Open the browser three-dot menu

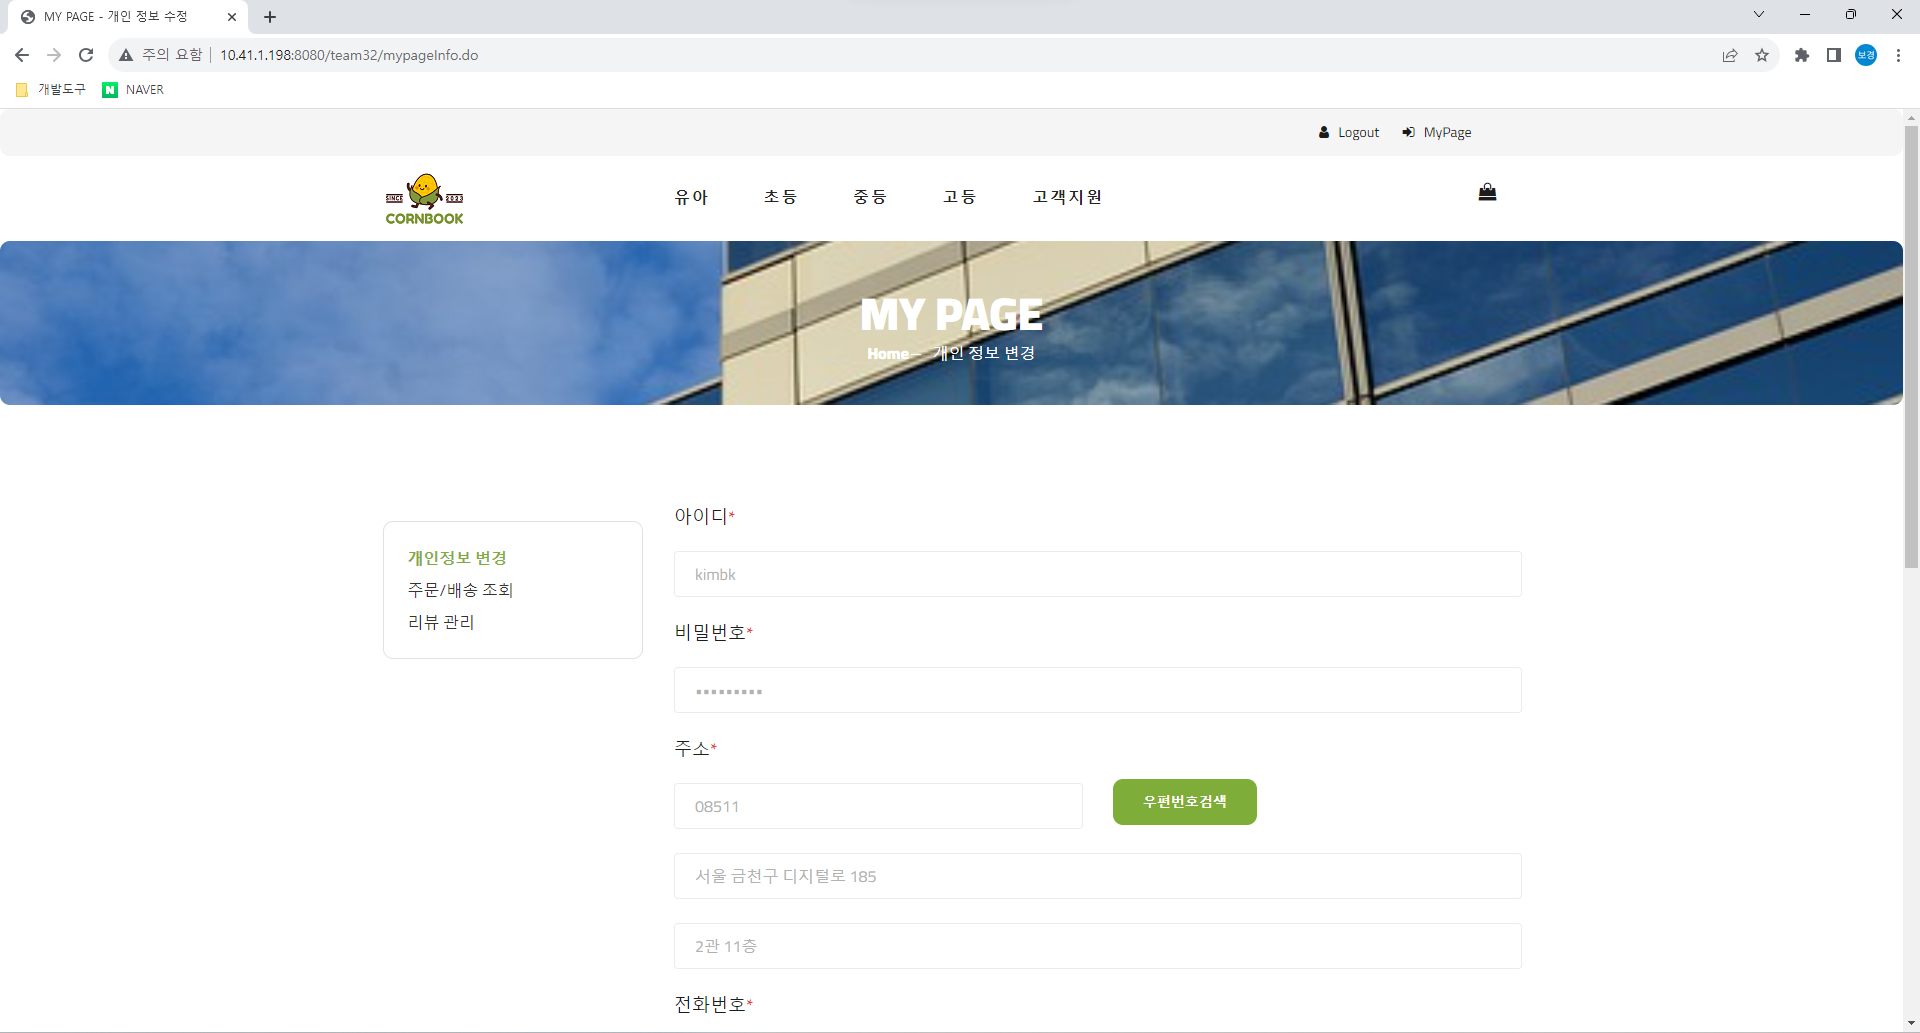click(x=1899, y=55)
